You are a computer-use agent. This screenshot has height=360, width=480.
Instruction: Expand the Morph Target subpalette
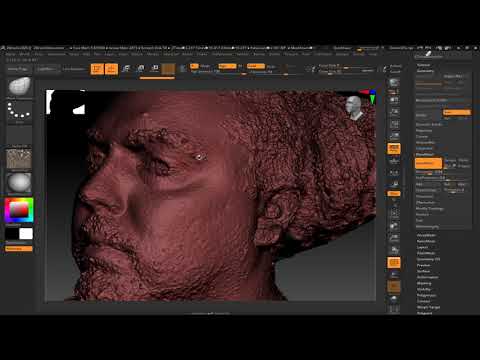tap(428, 307)
